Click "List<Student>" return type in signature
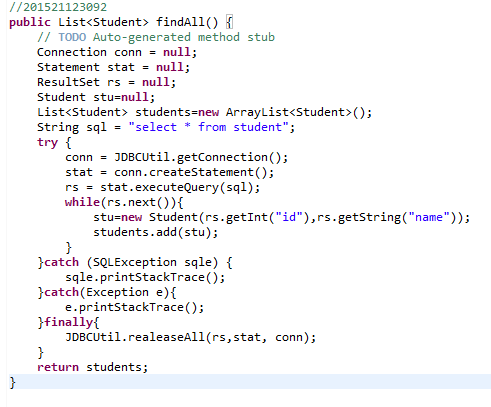This screenshot has width=491, height=407. point(103,22)
